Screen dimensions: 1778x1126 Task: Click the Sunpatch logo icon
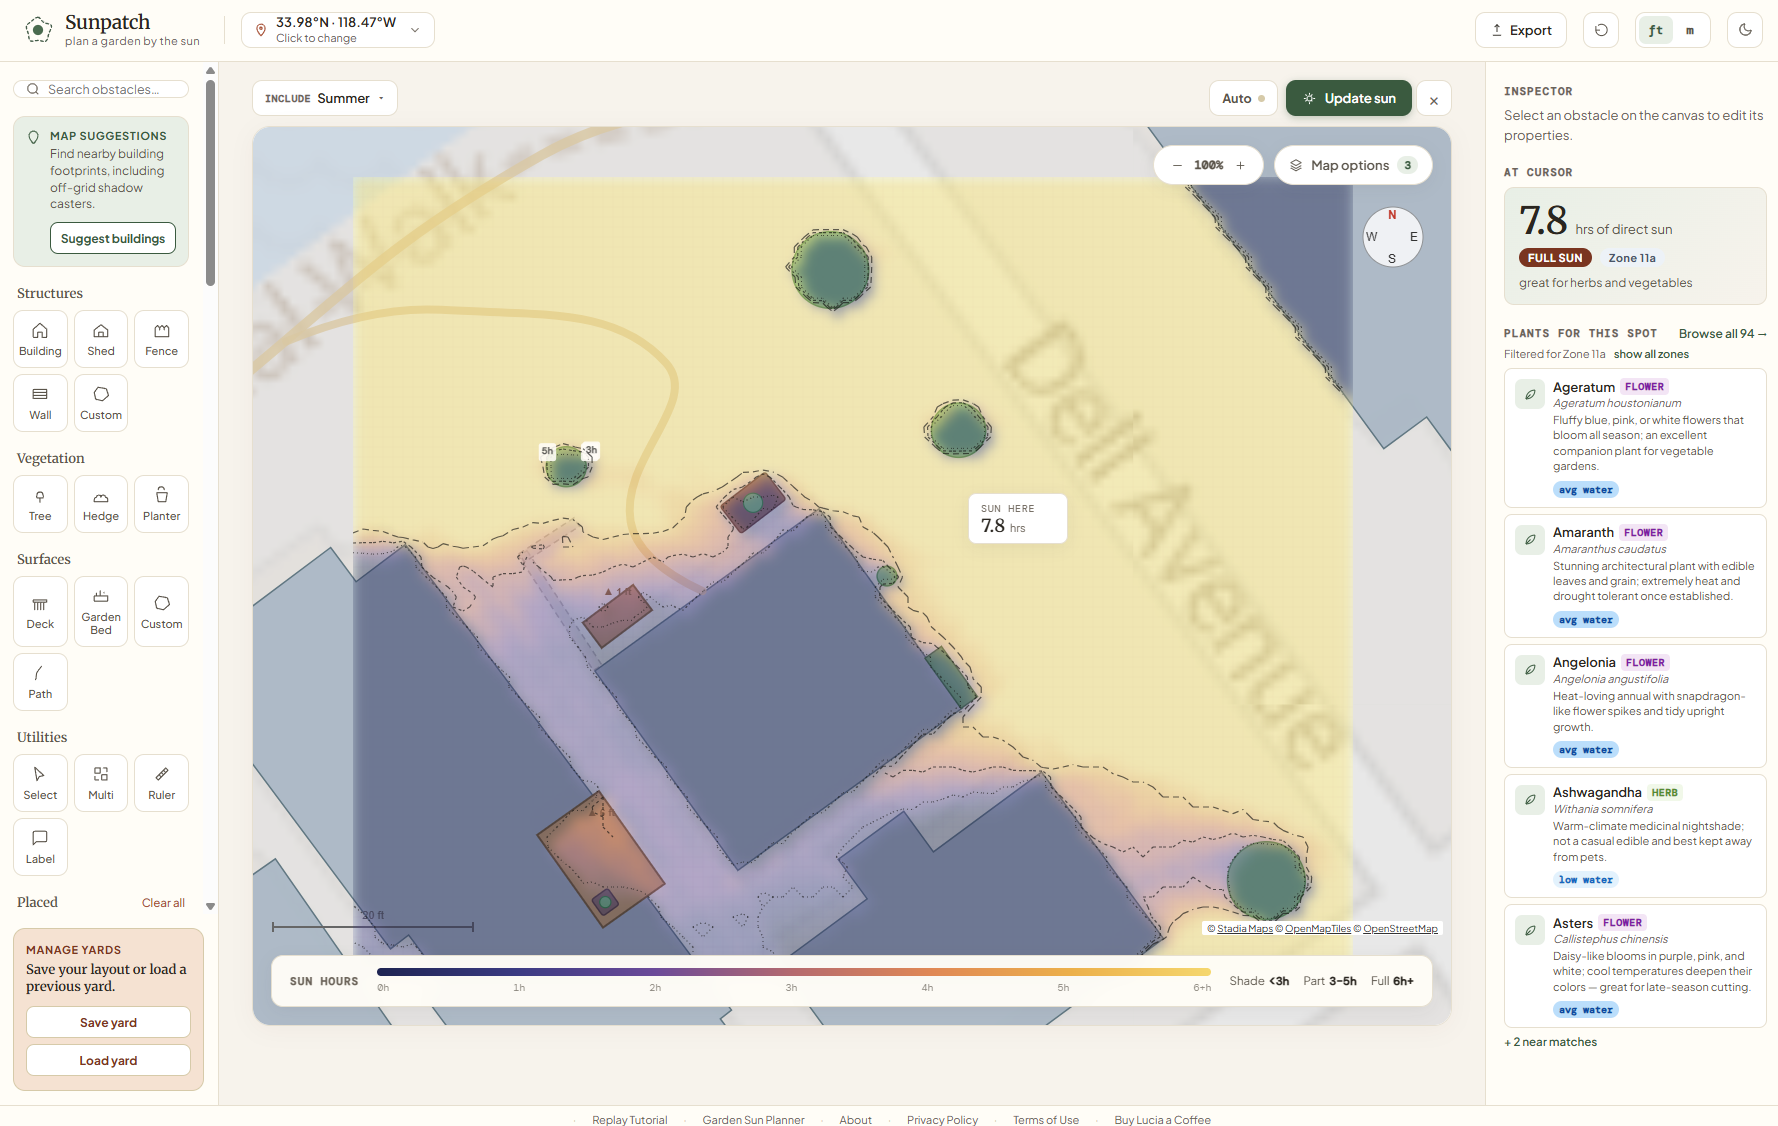[38, 30]
